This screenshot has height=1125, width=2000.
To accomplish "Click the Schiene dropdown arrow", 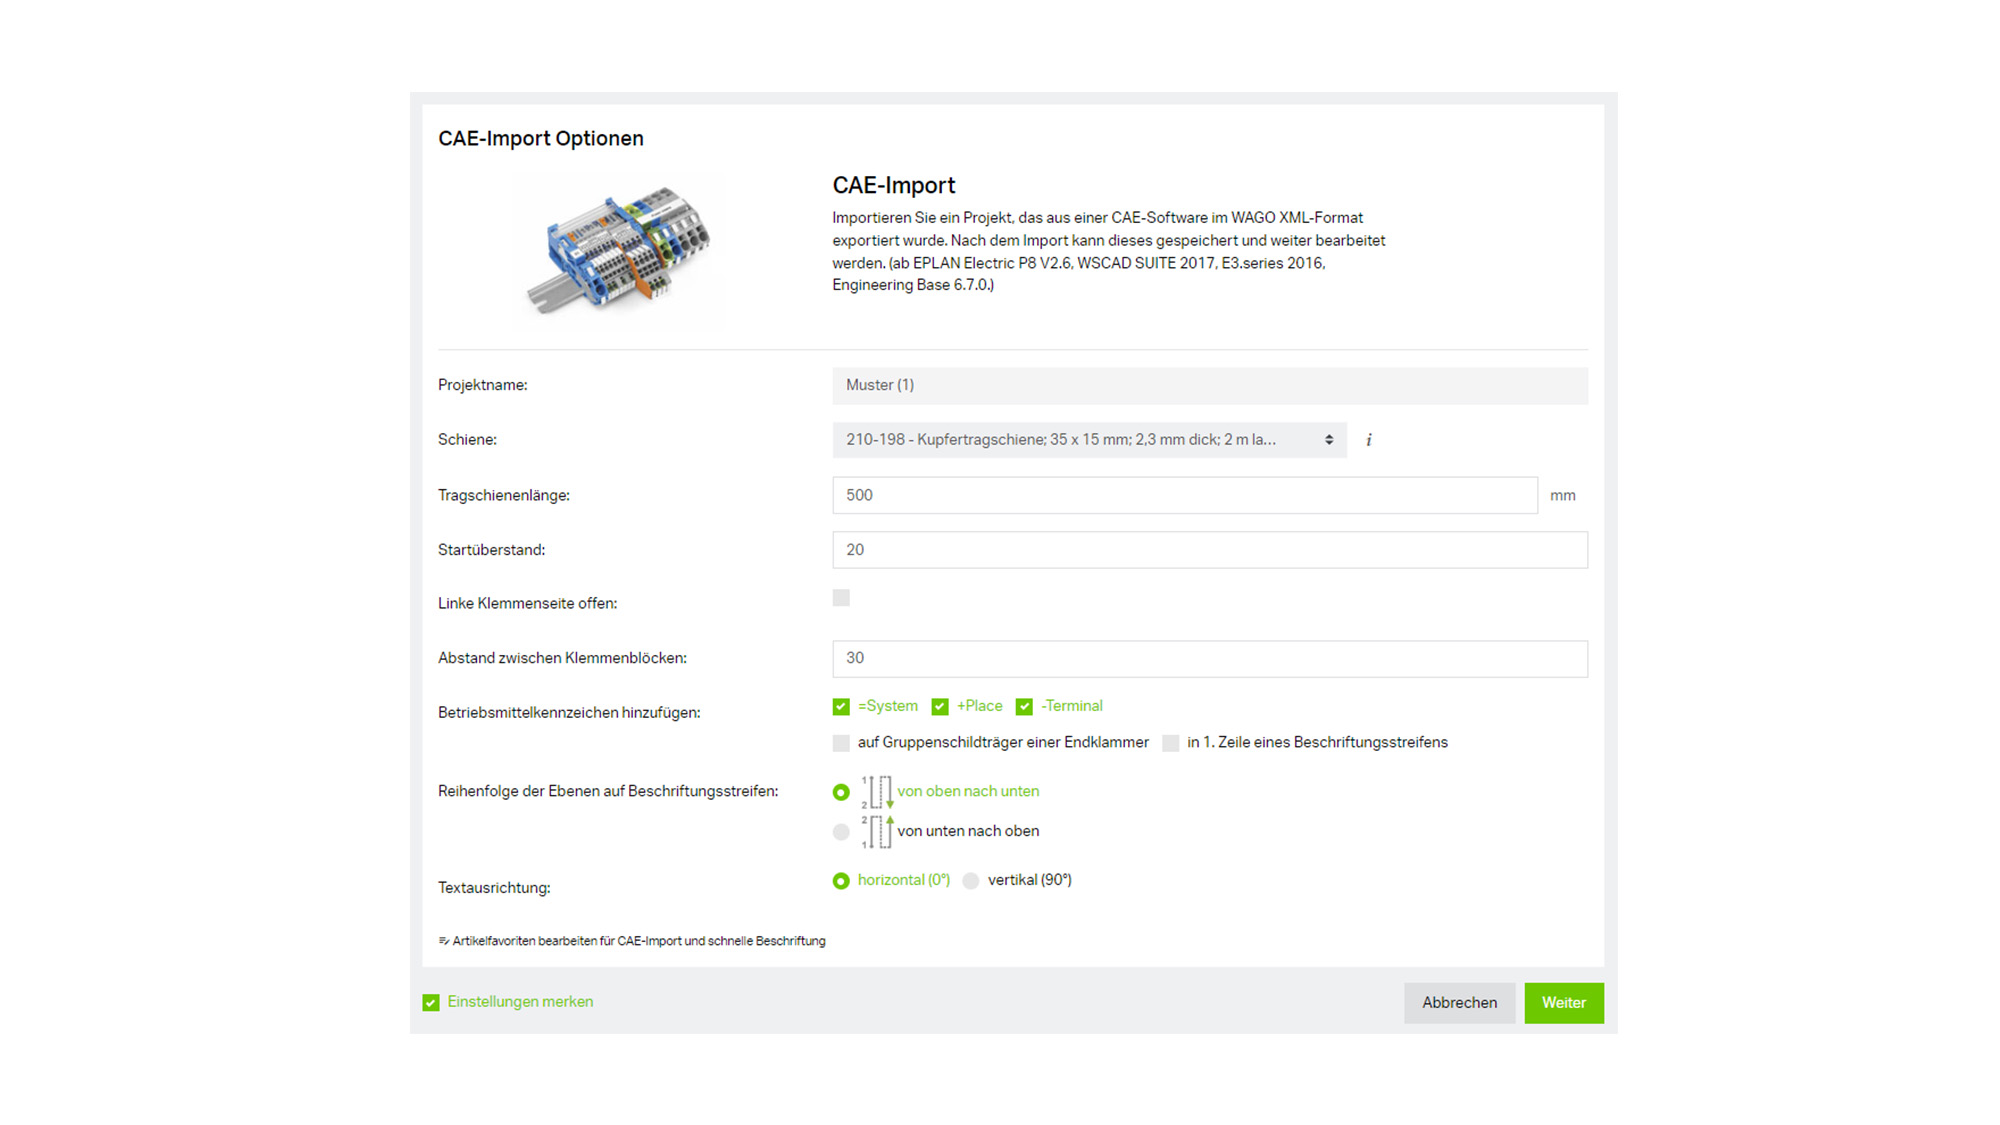I will [1329, 440].
